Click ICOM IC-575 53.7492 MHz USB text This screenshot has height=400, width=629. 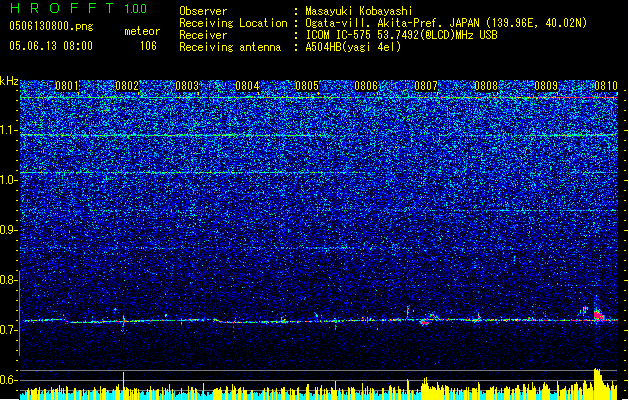pyautogui.click(x=401, y=35)
